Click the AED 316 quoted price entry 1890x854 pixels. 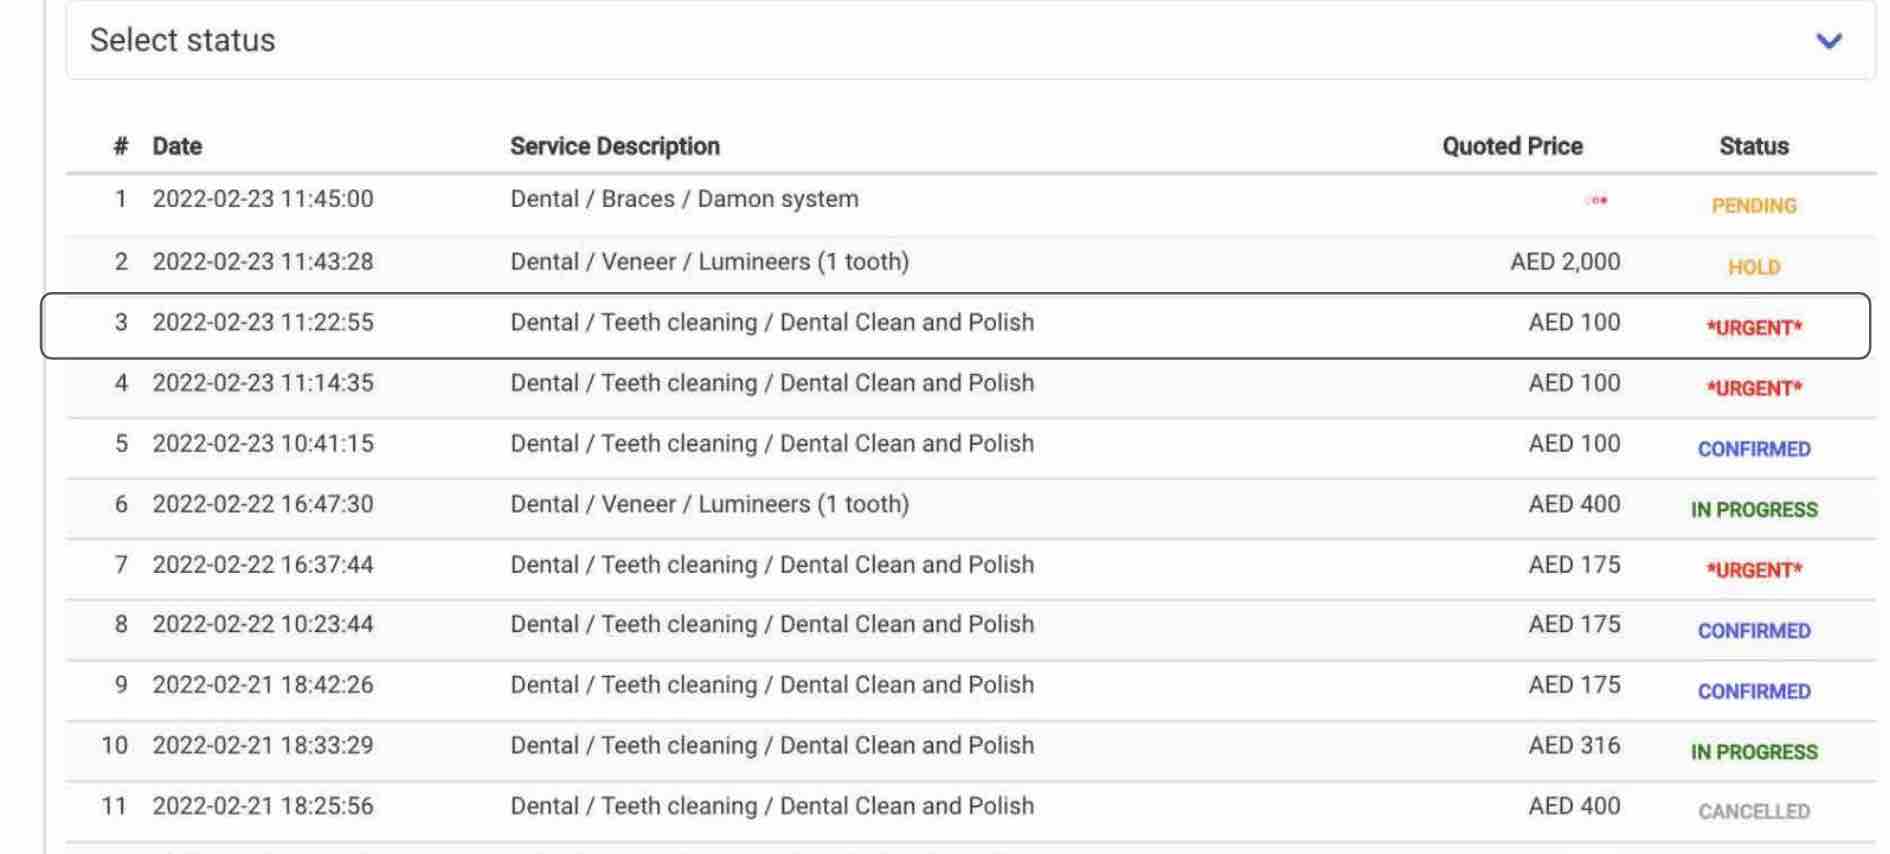tap(1574, 745)
